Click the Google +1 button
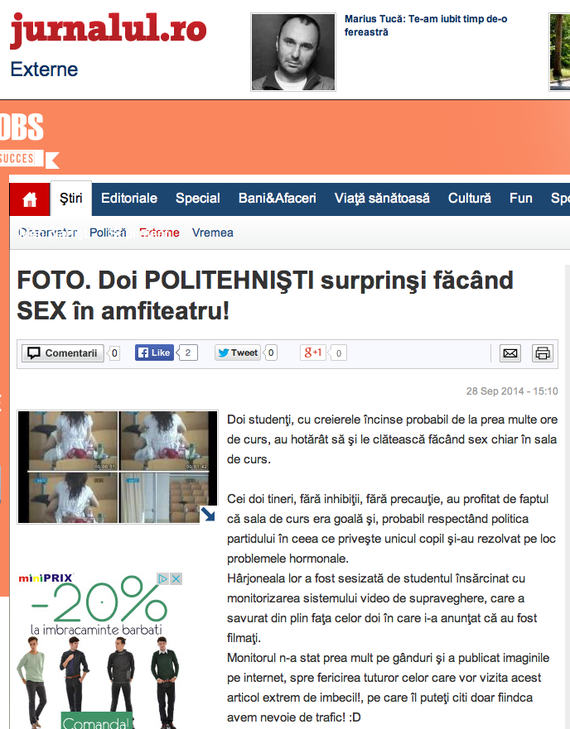Screen dimensions: 570x729 pyautogui.click(x=313, y=352)
